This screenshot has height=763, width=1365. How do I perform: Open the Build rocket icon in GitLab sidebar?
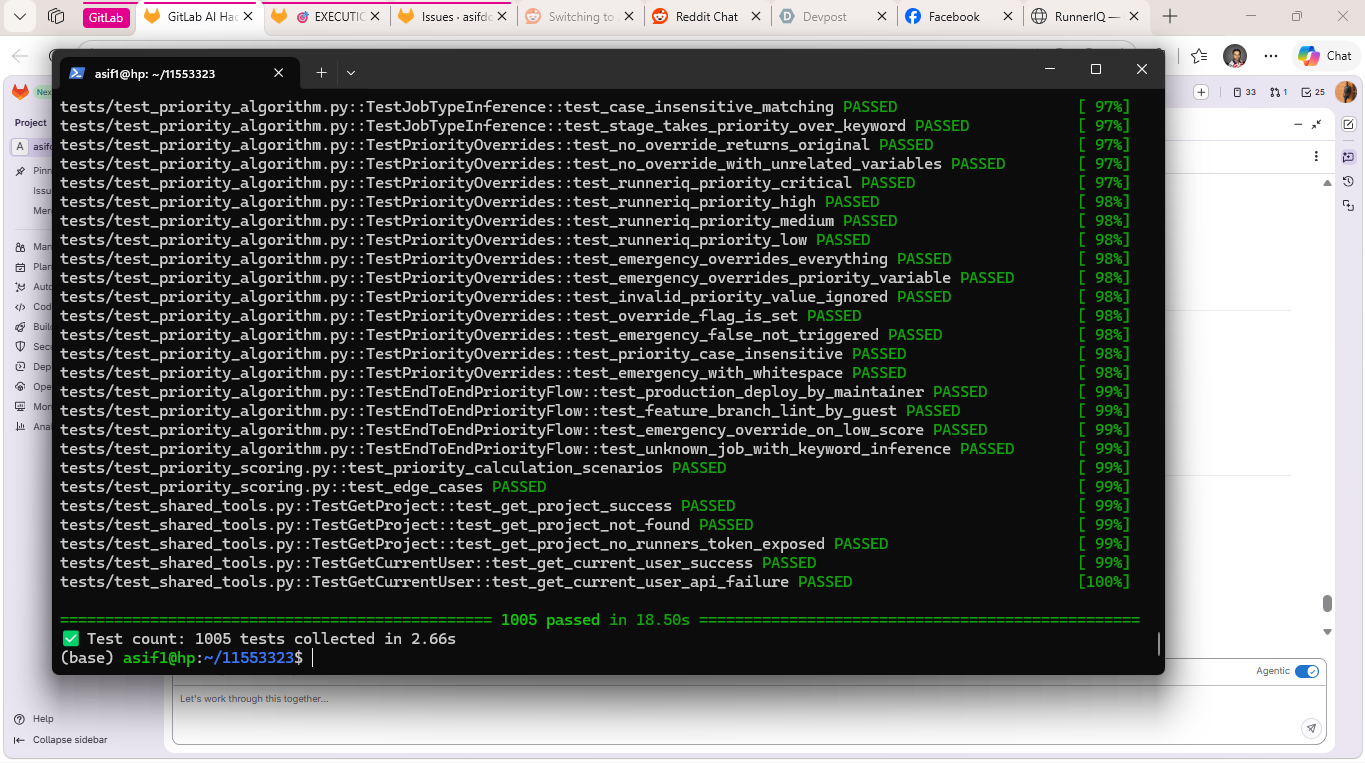(21, 327)
